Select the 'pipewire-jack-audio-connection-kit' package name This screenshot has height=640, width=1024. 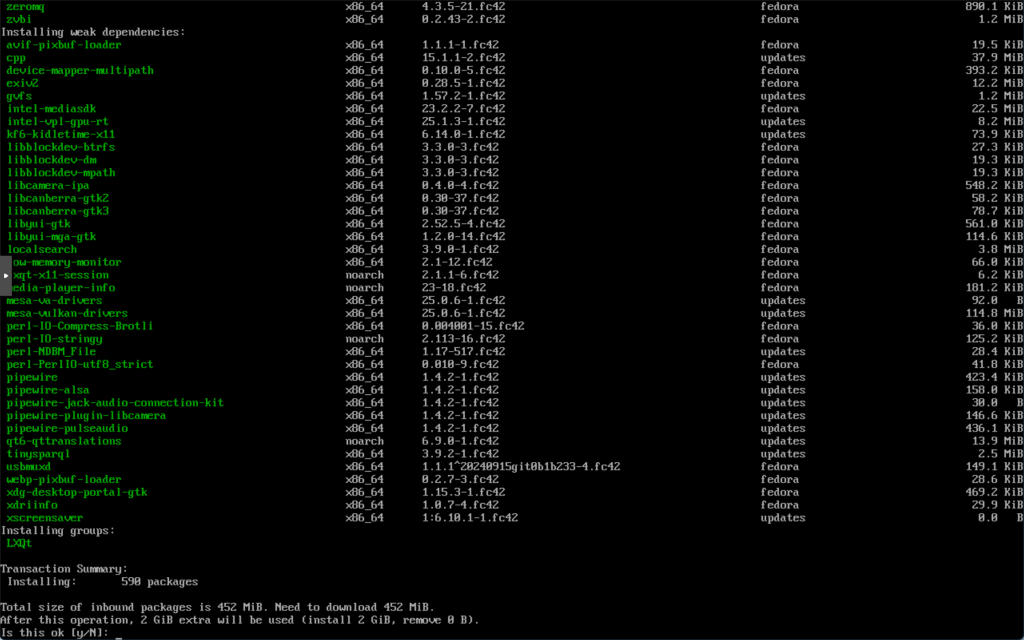pyautogui.click(x=115, y=403)
